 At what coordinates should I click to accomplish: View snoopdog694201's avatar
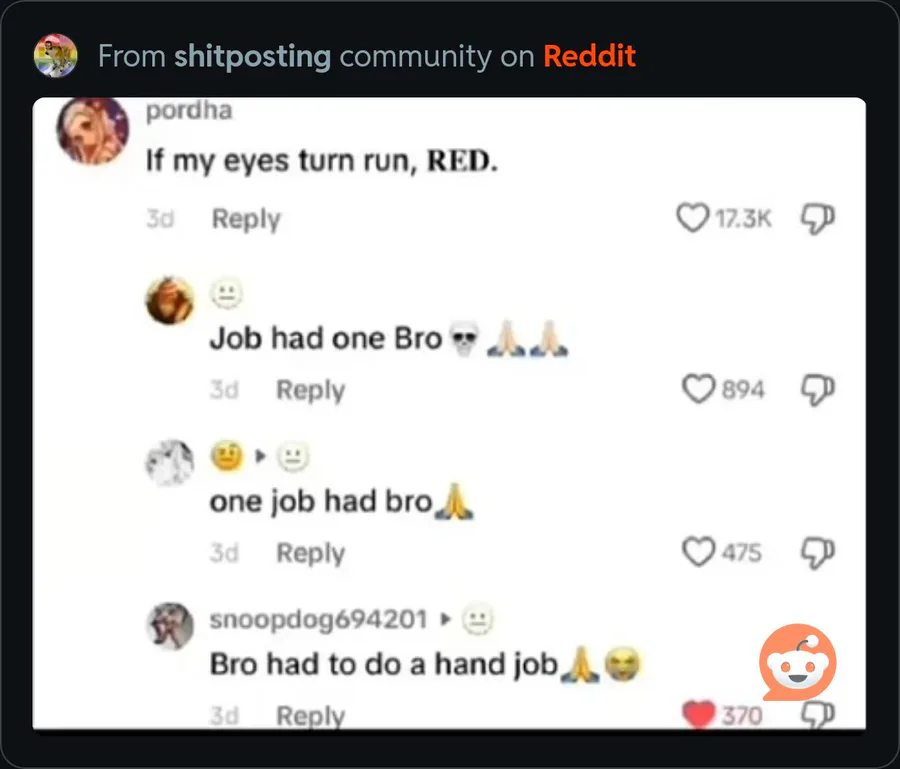[170, 626]
